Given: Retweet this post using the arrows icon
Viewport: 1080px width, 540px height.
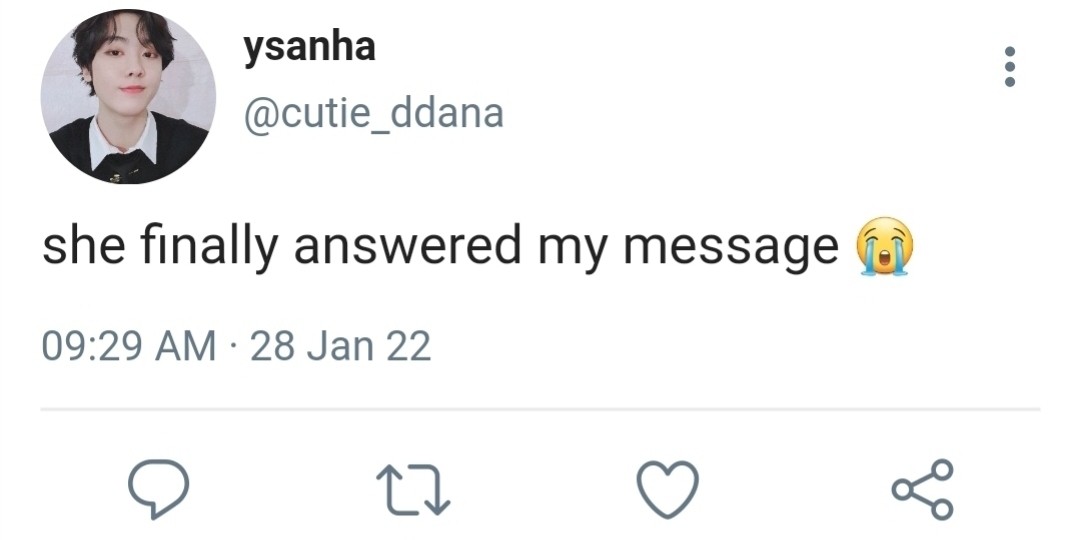Looking at the screenshot, I should pos(413,489).
